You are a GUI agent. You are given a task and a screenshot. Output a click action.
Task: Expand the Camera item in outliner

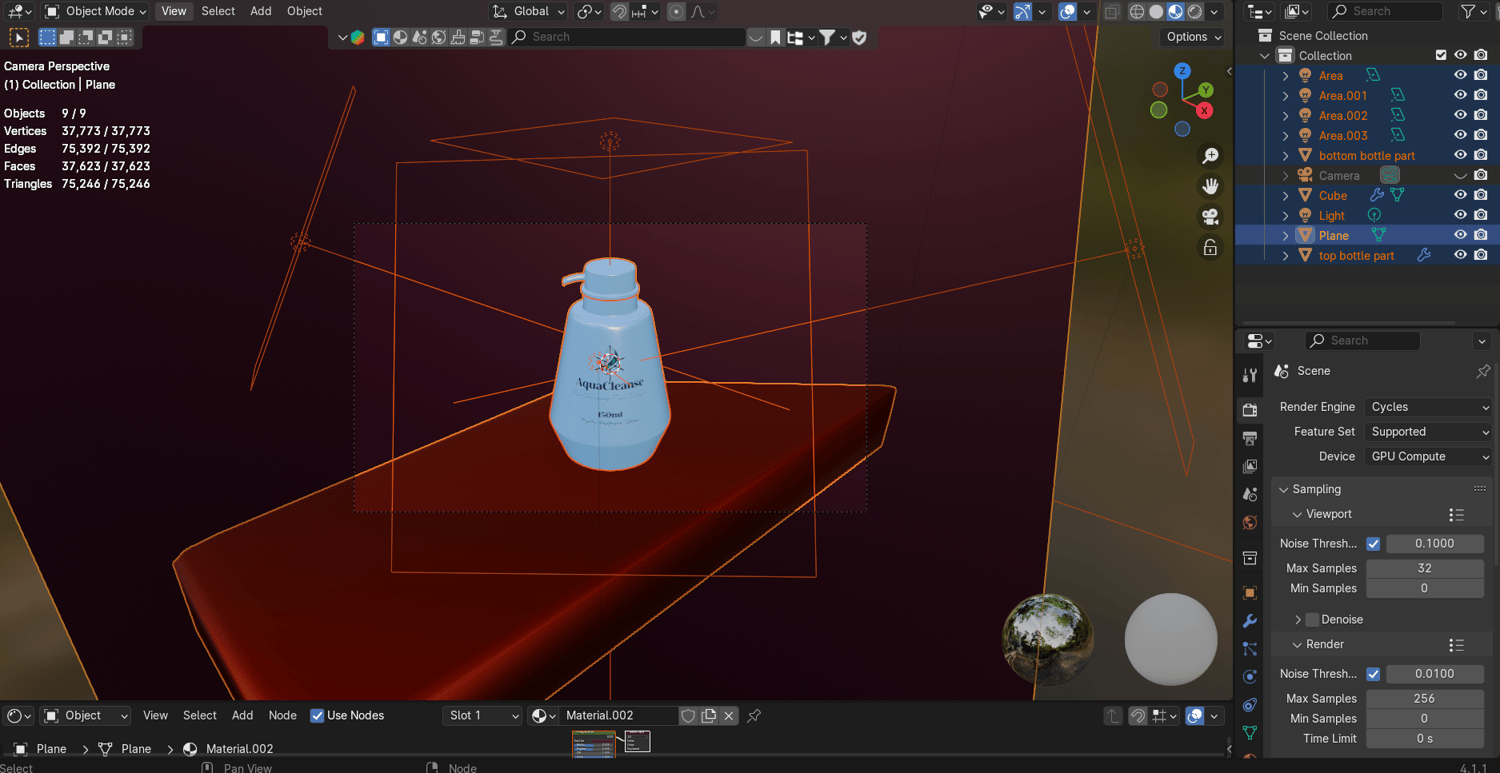tap(1286, 176)
